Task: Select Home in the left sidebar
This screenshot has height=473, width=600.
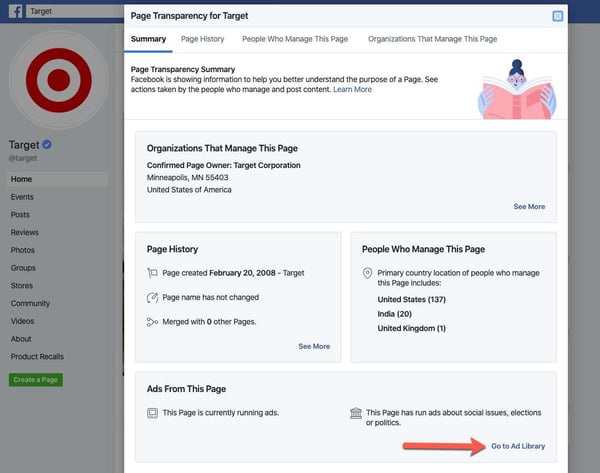Action: click(57, 179)
